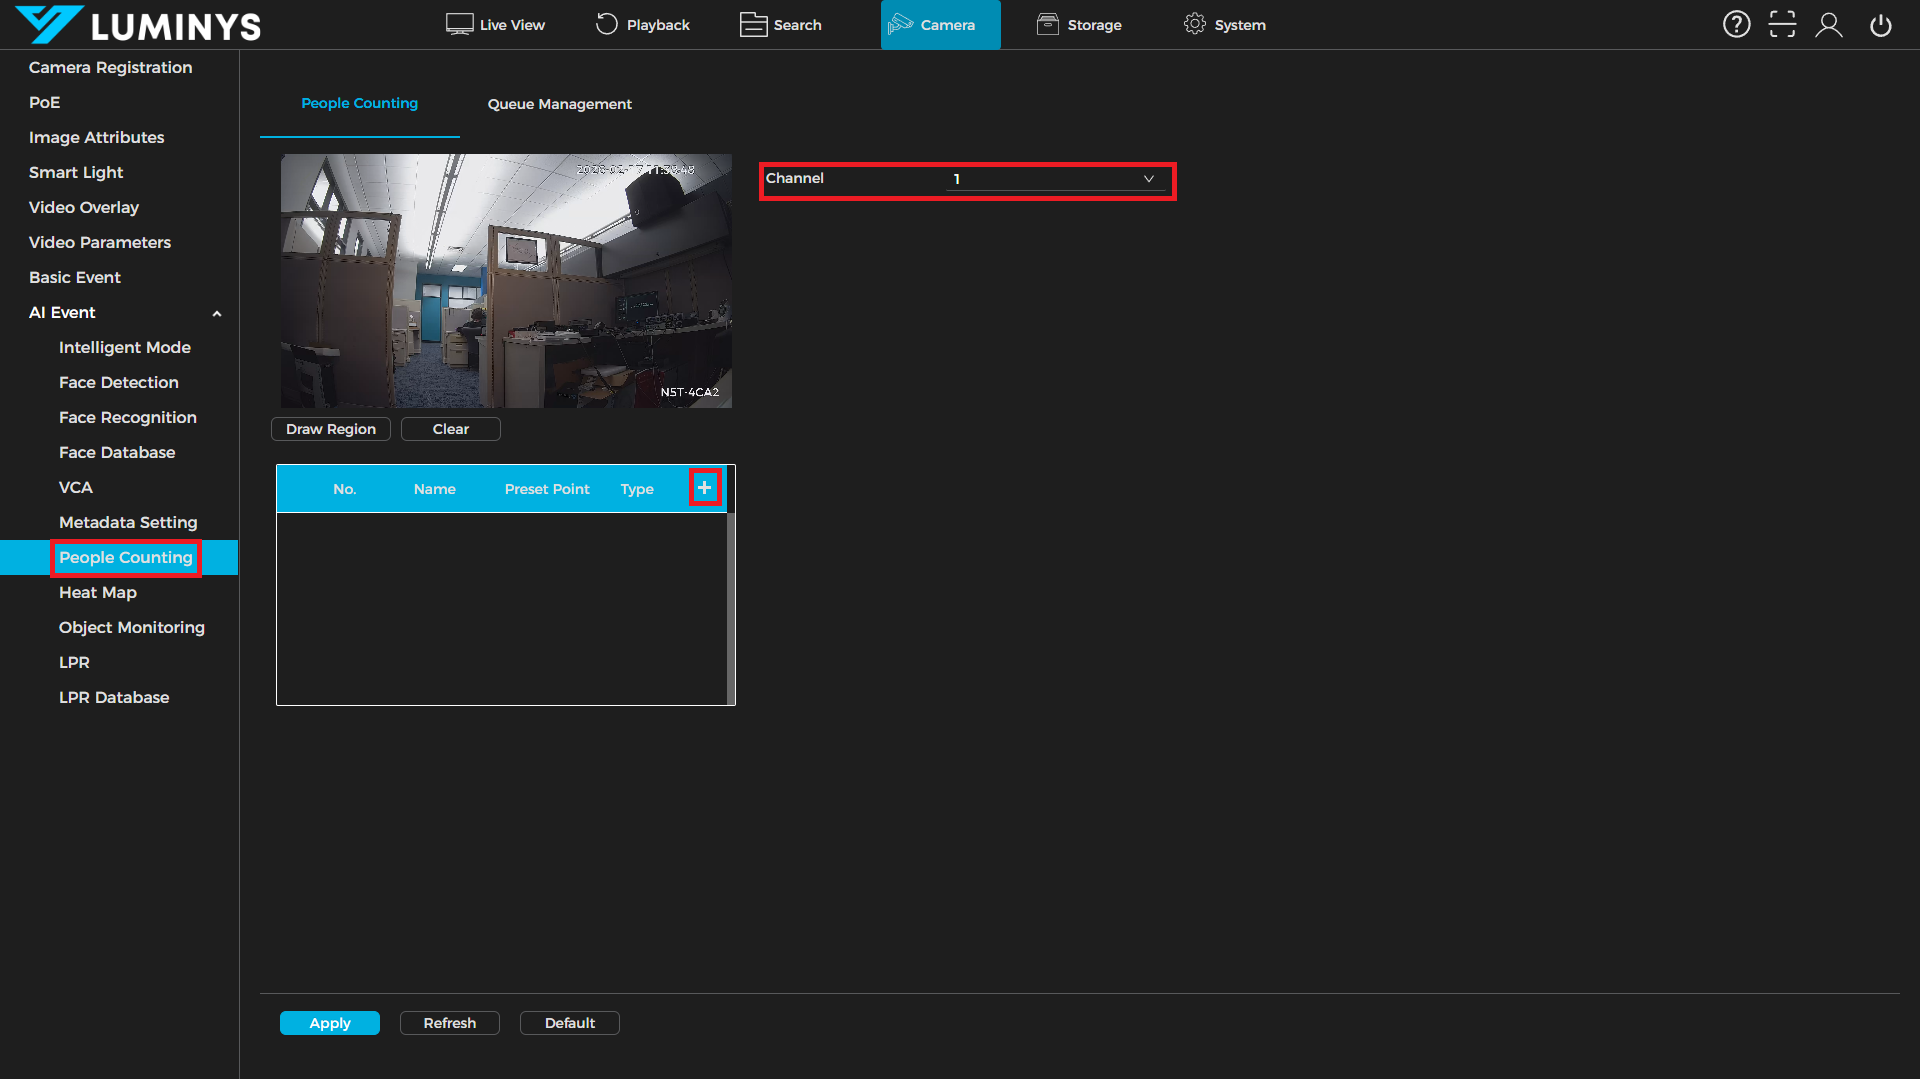Viewport: 1920px width, 1079px height.
Task: Click the power logout icon
Action: pos(1880,25)
